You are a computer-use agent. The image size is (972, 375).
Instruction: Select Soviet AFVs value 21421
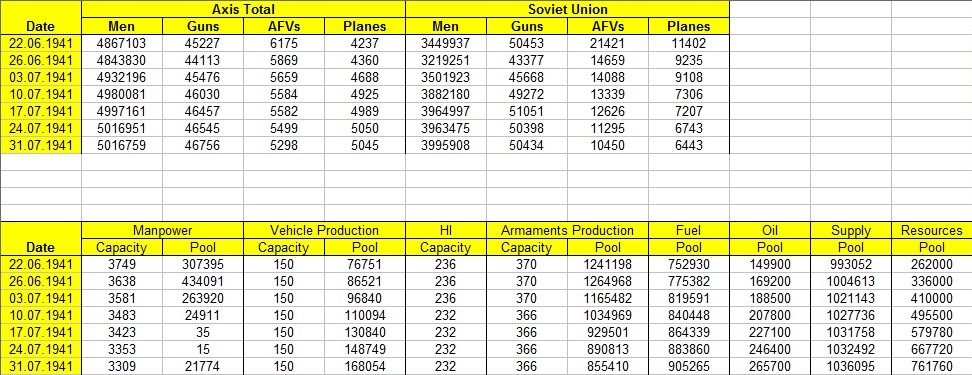tap(608, 44)
